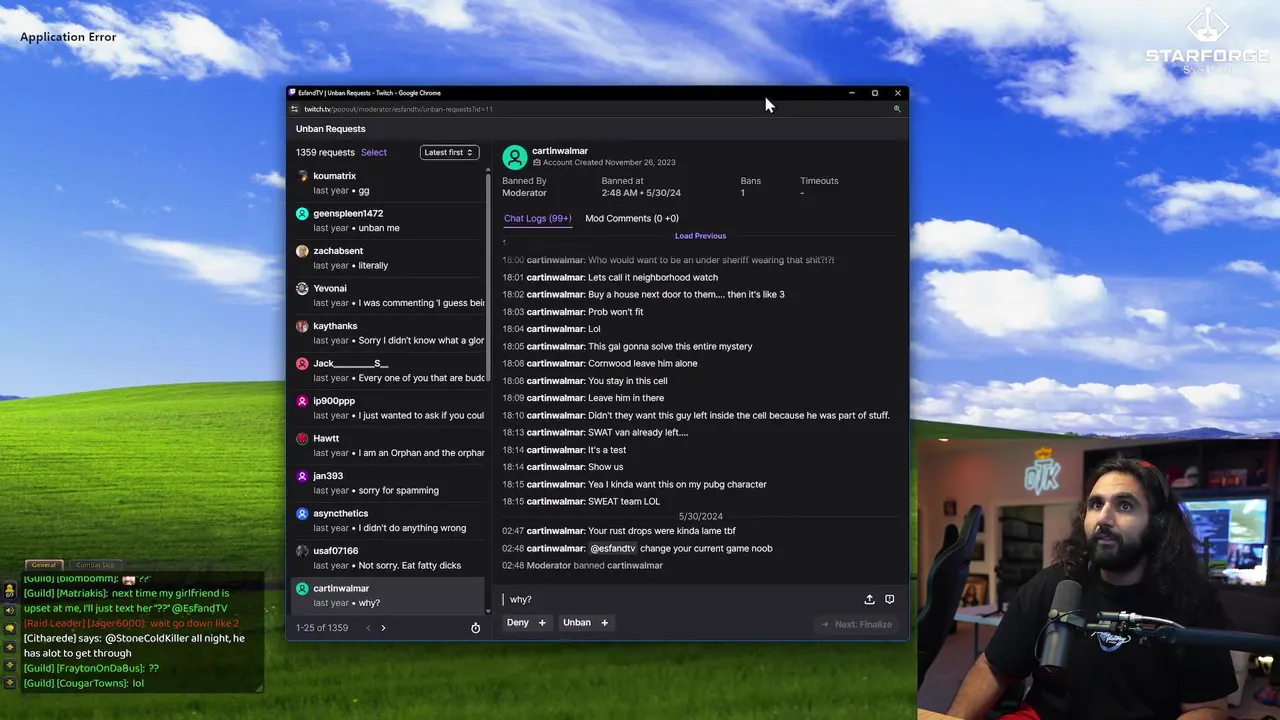Click Yevonai's avatar in request list
This screenshot has width=1280, height=720.
(302, 288)
